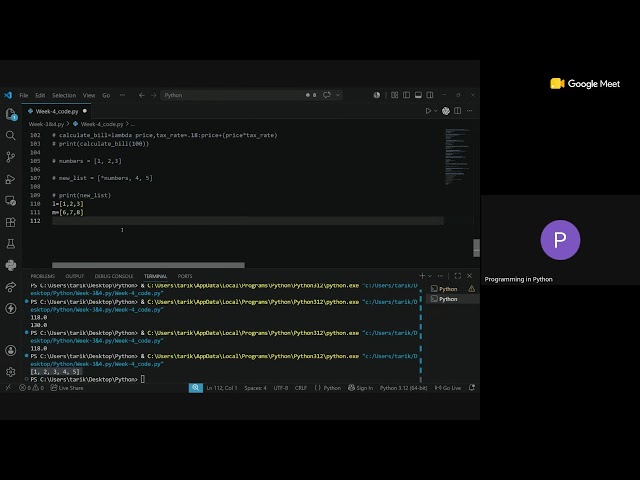Change encoding via UTF-8 status item
The height and width of the screenshot is (480, 640).
[x=280, y=388]
